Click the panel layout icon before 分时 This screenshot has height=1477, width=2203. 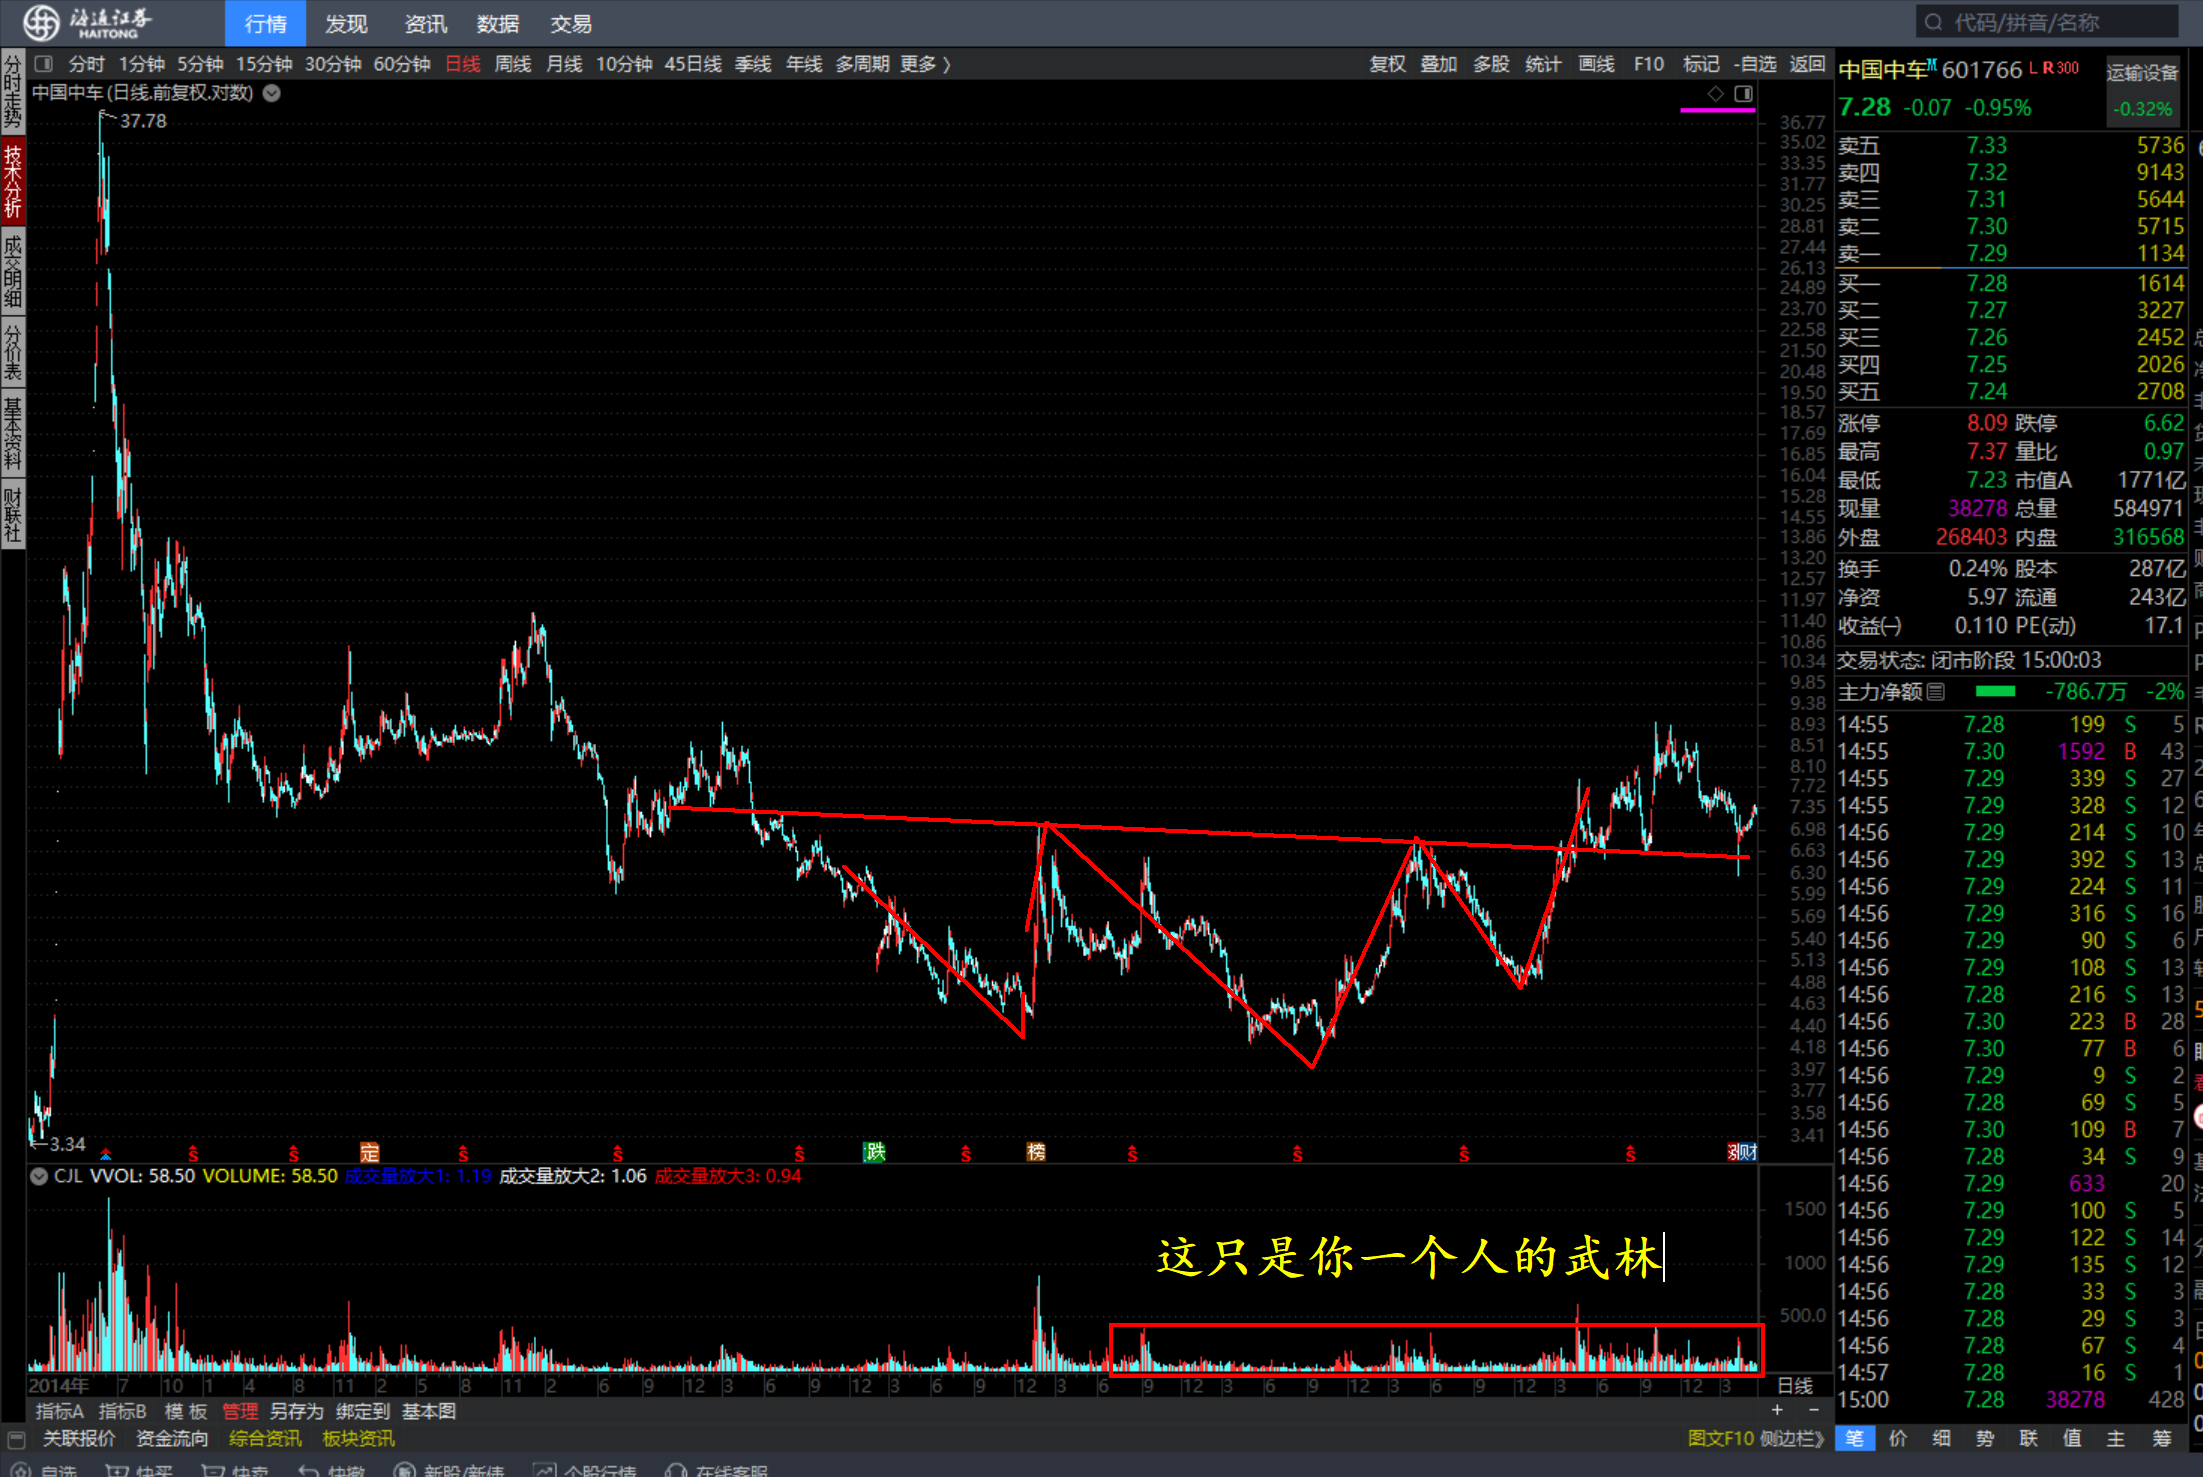coord(43,64)
